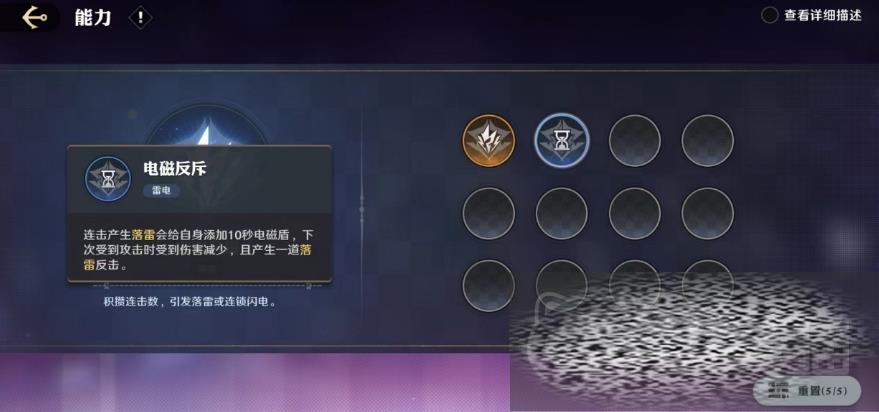This screenshot has width=879, height=412.
Task: Click the large main skill emblem behind tooltip
Action: click(207, 126)
